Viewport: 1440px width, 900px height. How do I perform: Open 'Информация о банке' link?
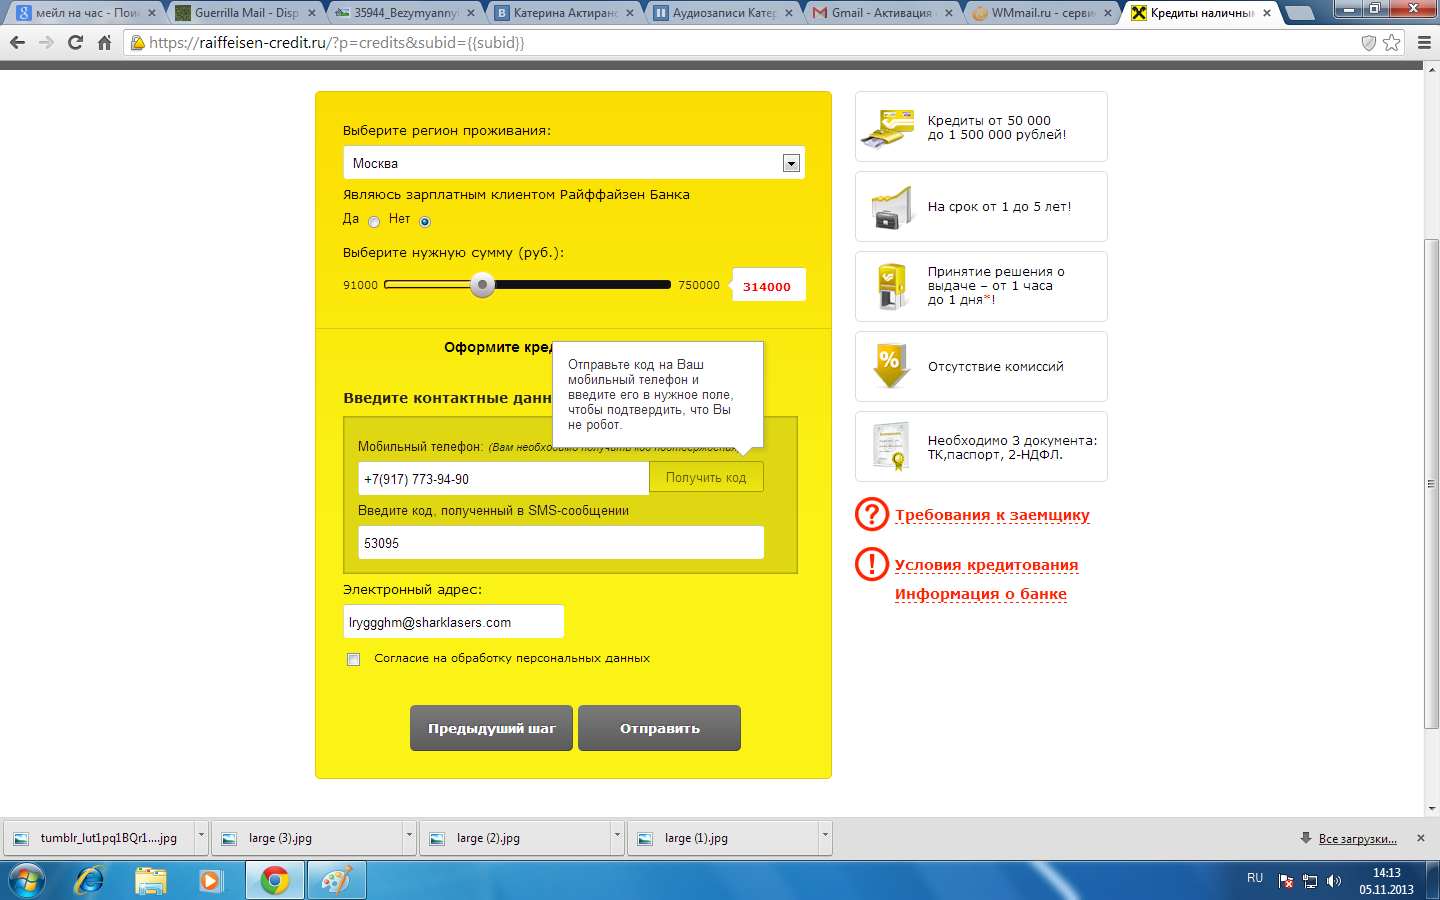pos(981,594)
